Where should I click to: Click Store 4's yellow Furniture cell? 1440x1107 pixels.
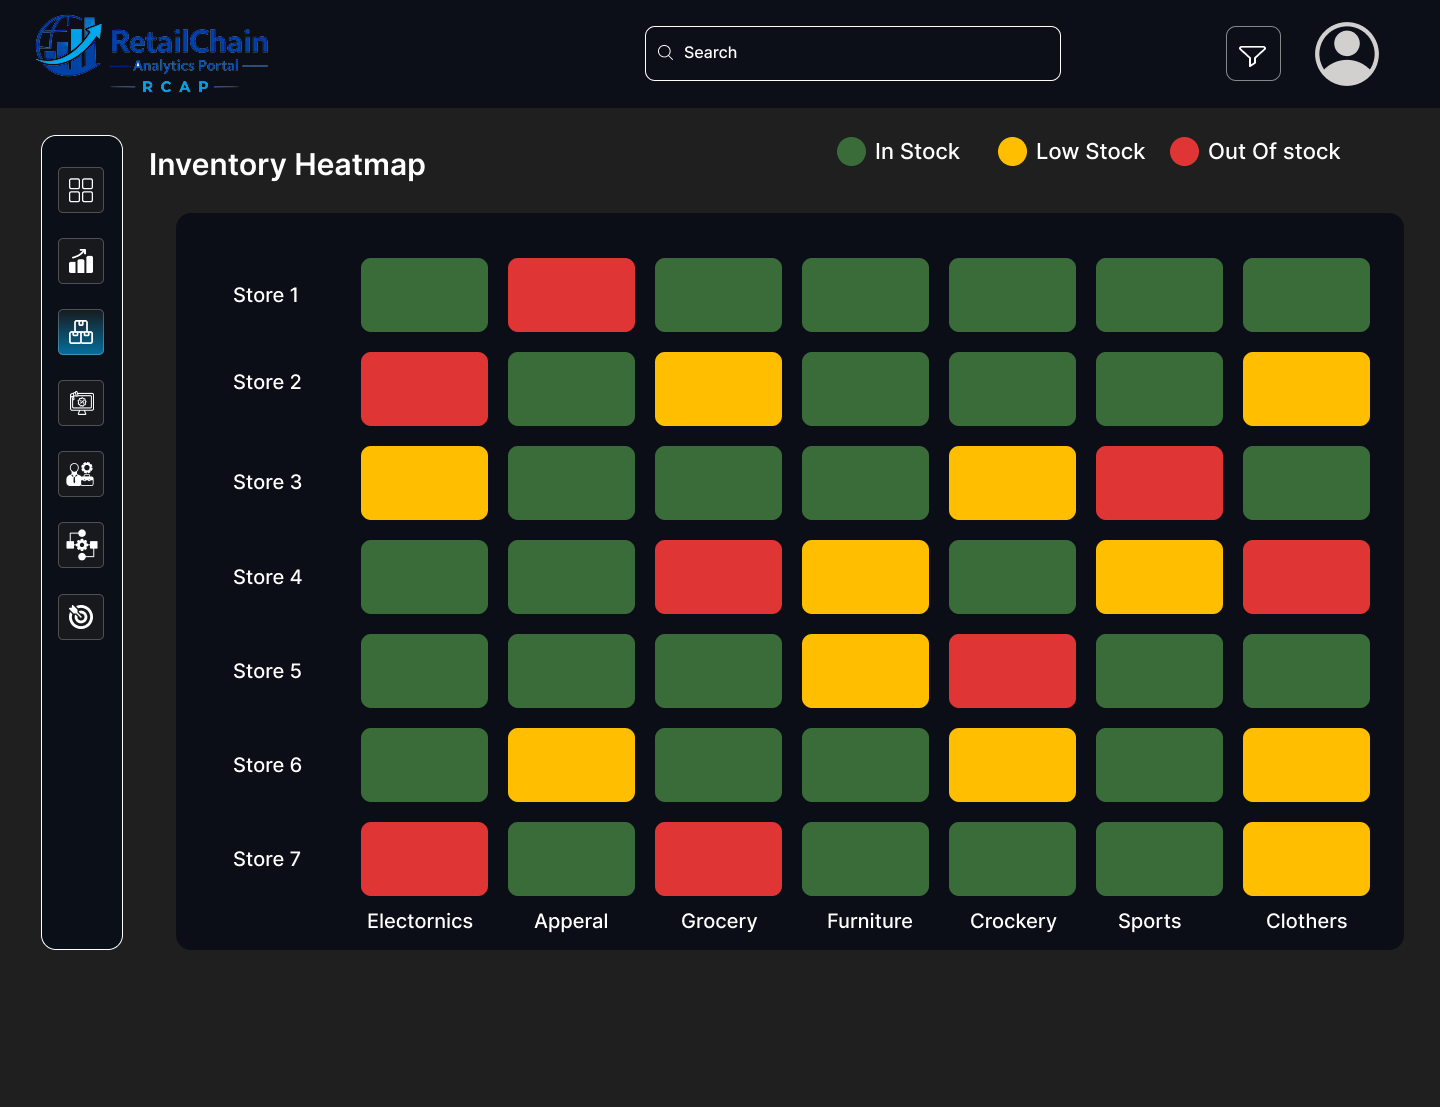click(865, 577)
